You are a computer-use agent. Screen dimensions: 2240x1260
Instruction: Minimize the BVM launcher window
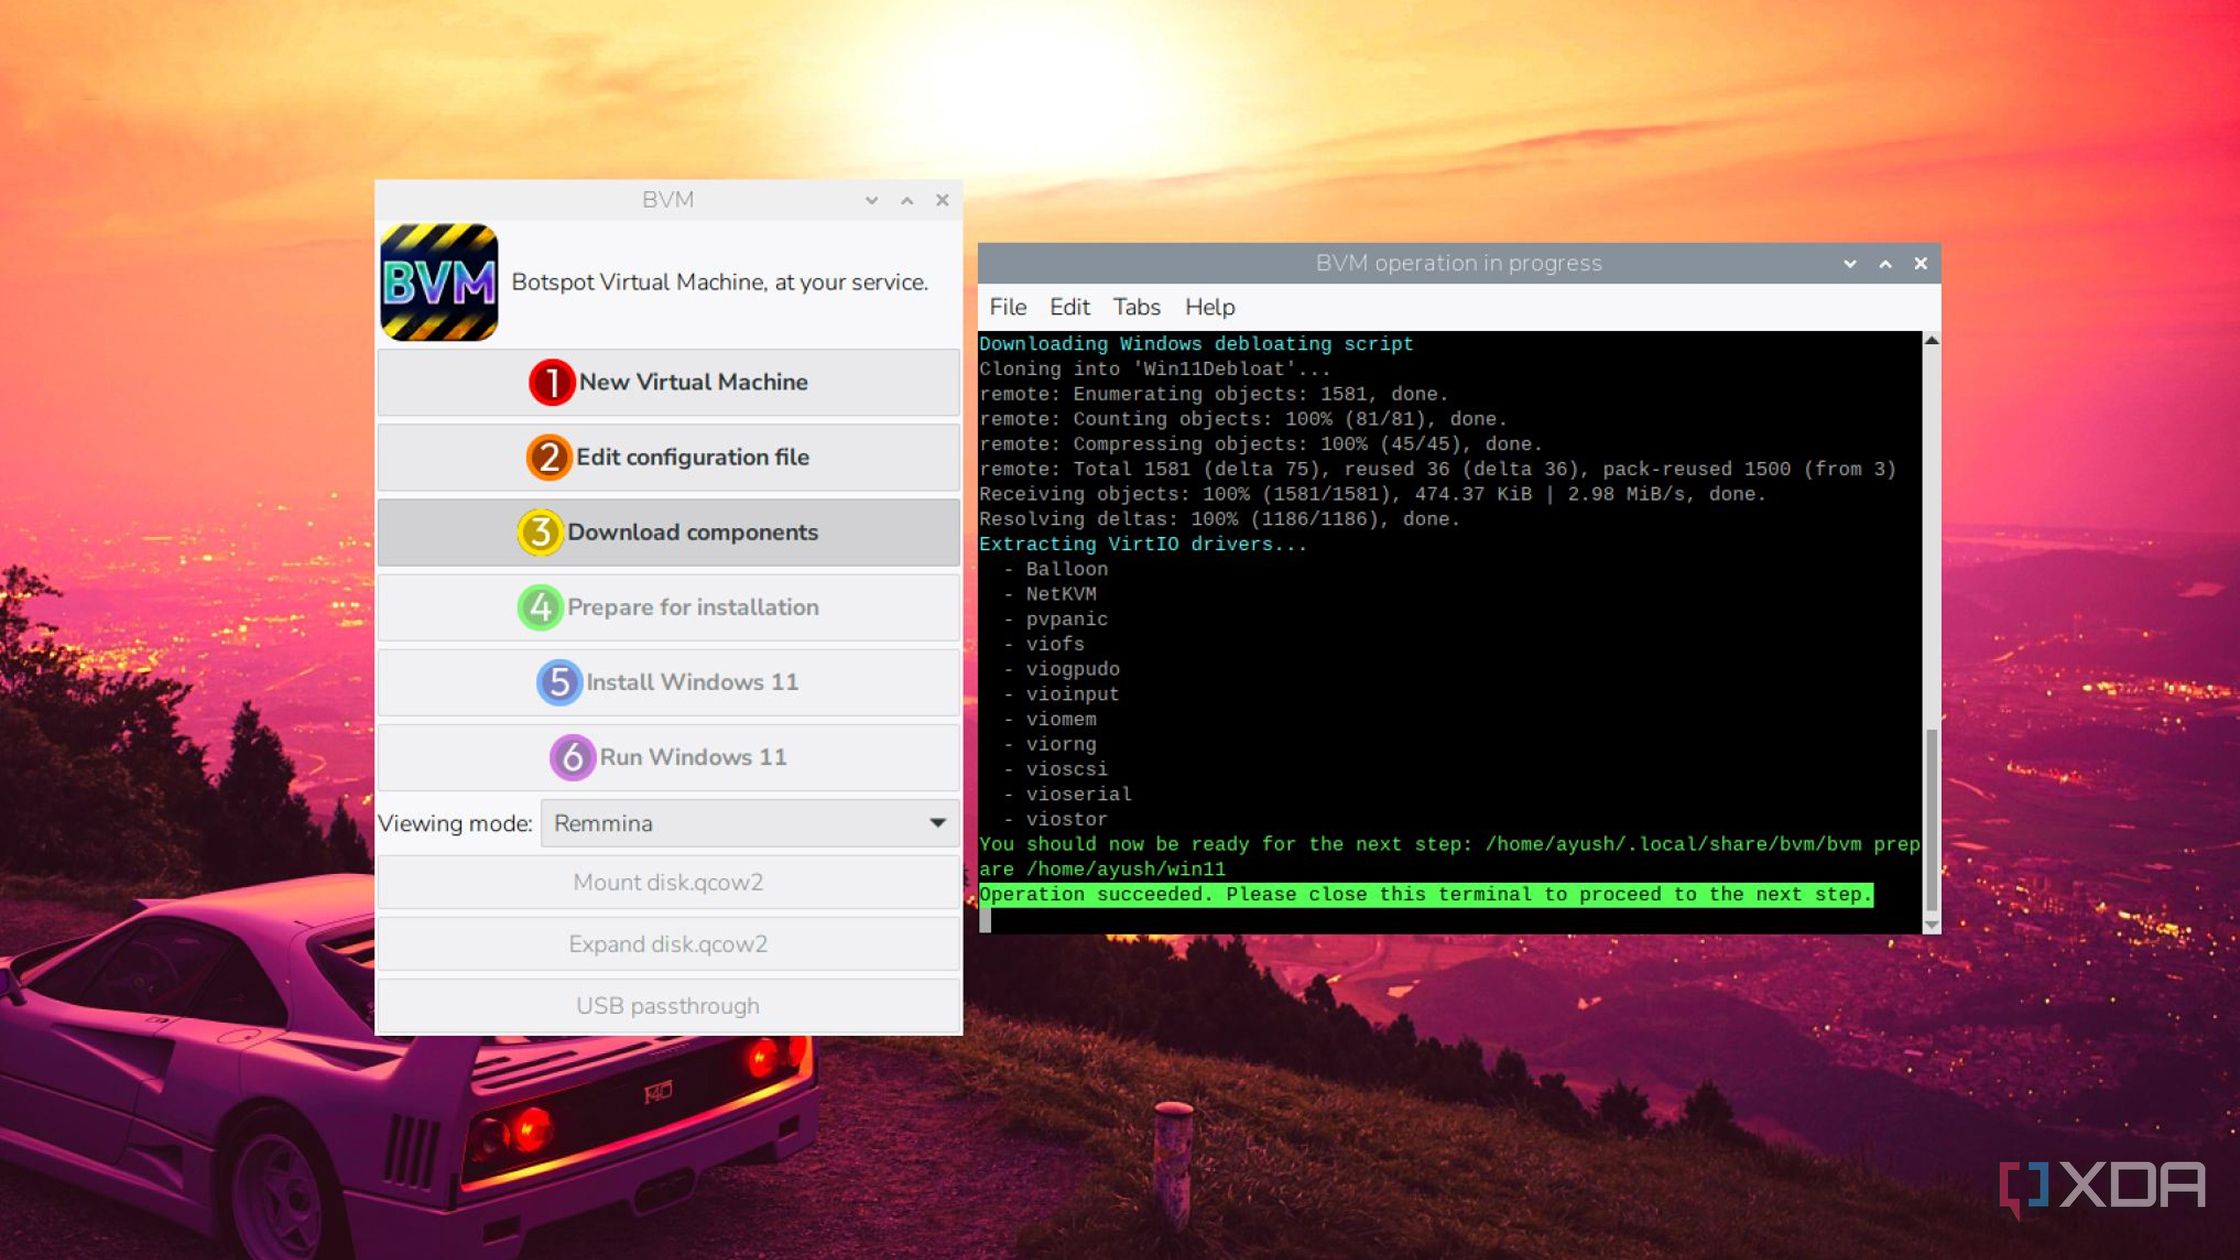872,200
